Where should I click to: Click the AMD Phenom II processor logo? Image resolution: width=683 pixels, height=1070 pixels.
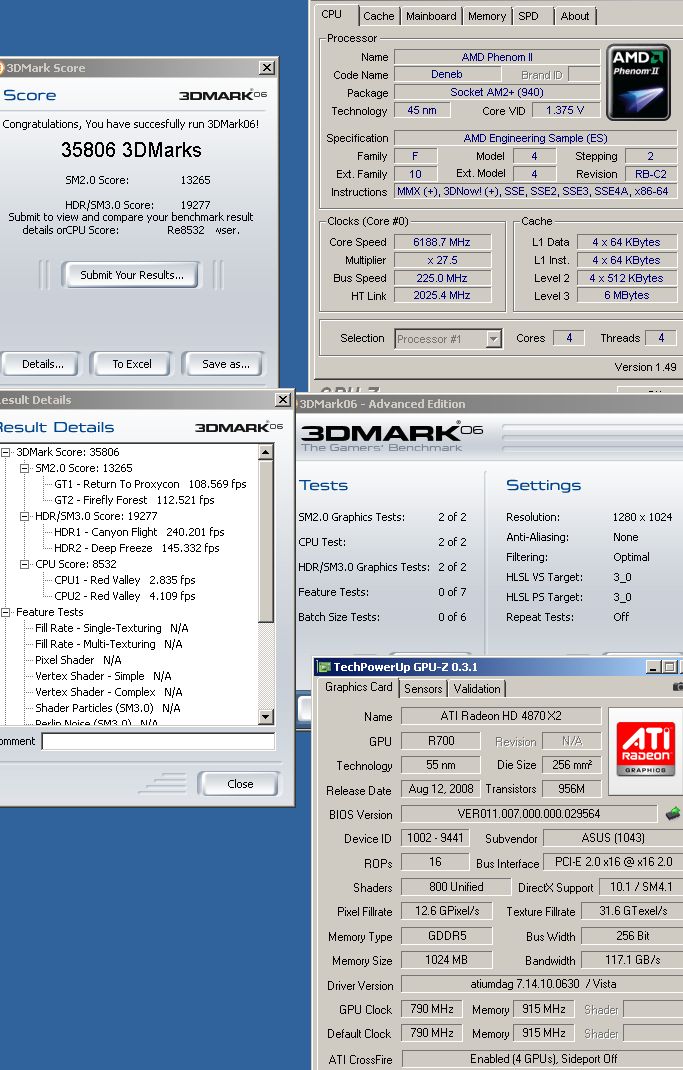pos(640,83)
